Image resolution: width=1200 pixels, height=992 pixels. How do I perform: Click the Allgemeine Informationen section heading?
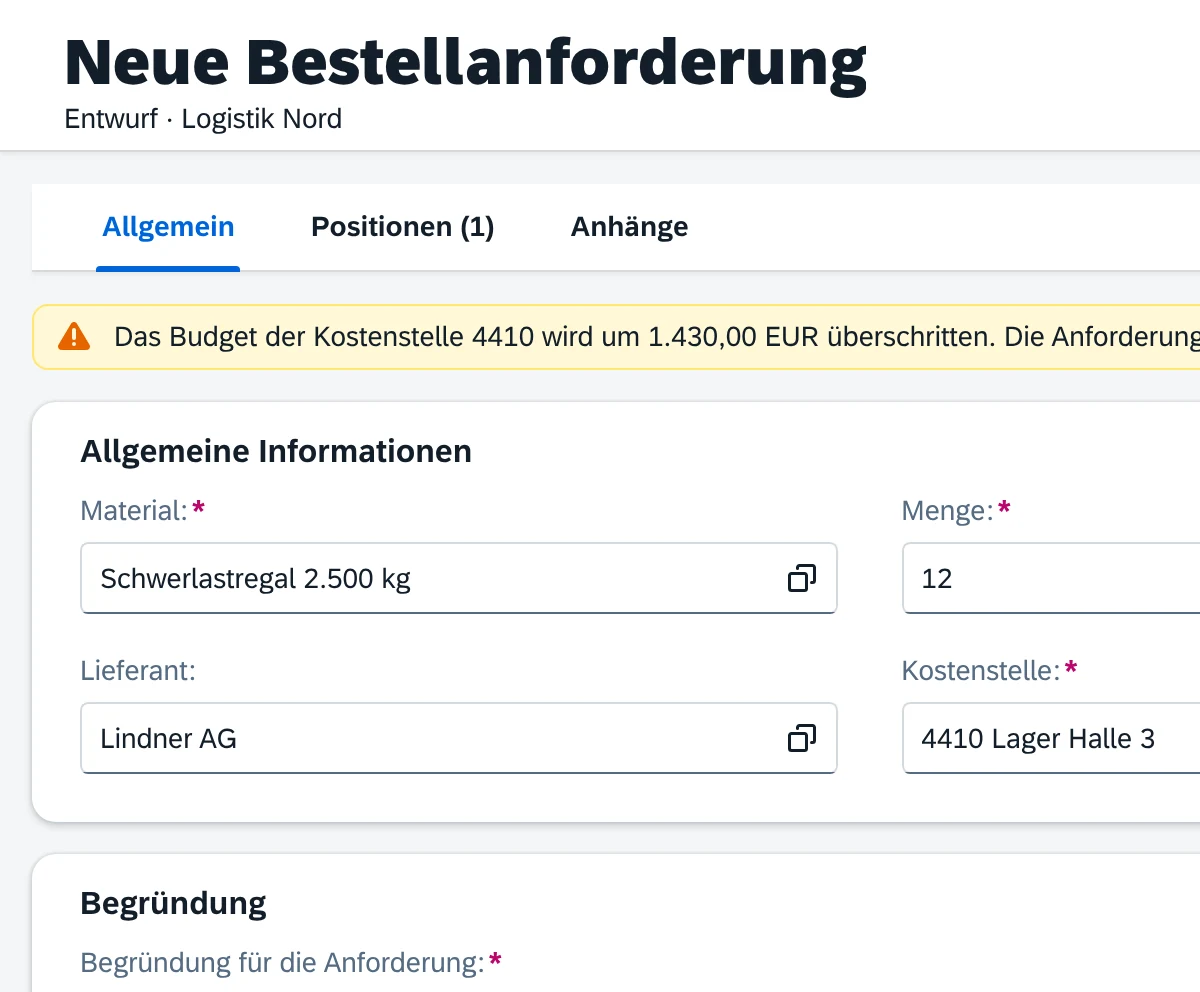point(276,451)
